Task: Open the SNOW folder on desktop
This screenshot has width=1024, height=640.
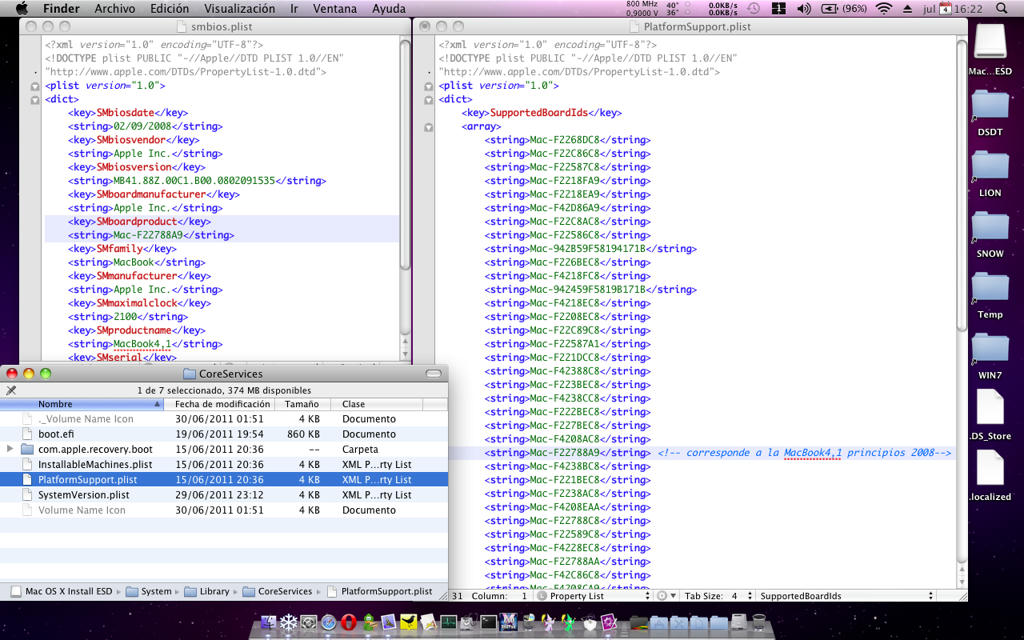Action: [x=990, y=235]
